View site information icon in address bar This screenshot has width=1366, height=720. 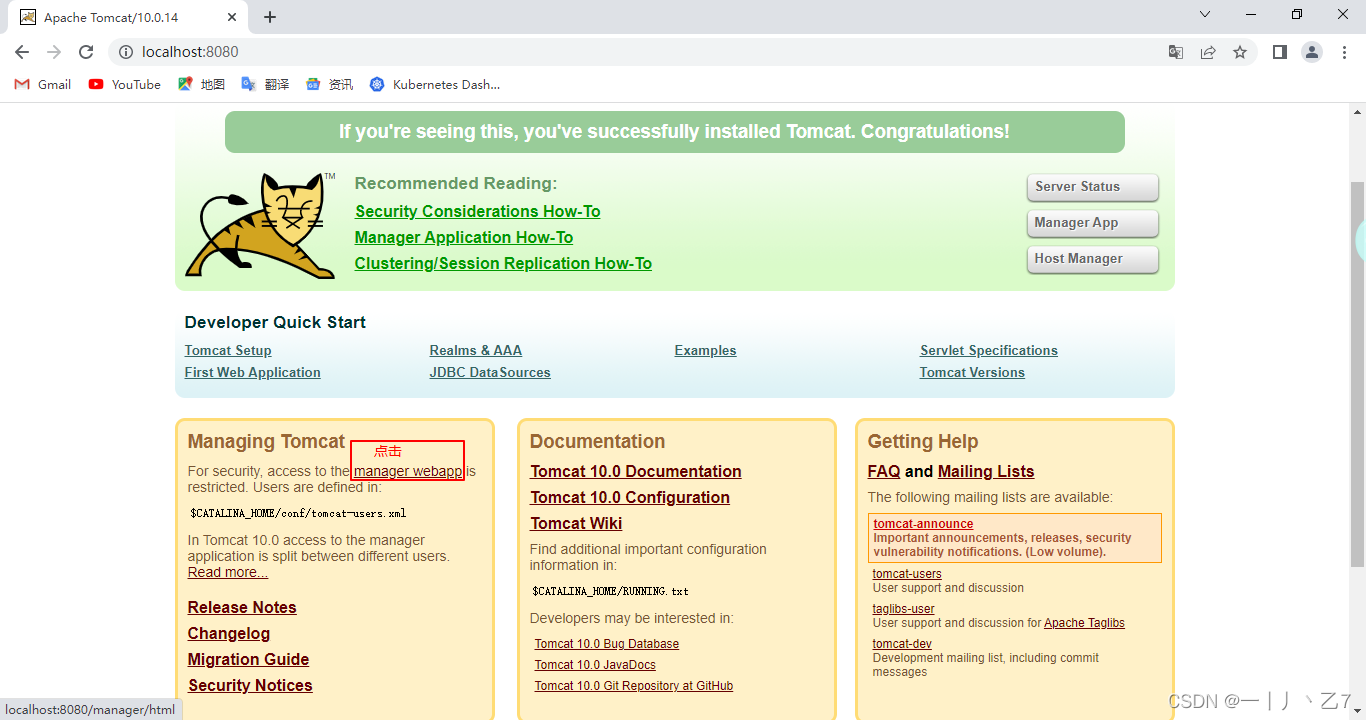point(126,52)
